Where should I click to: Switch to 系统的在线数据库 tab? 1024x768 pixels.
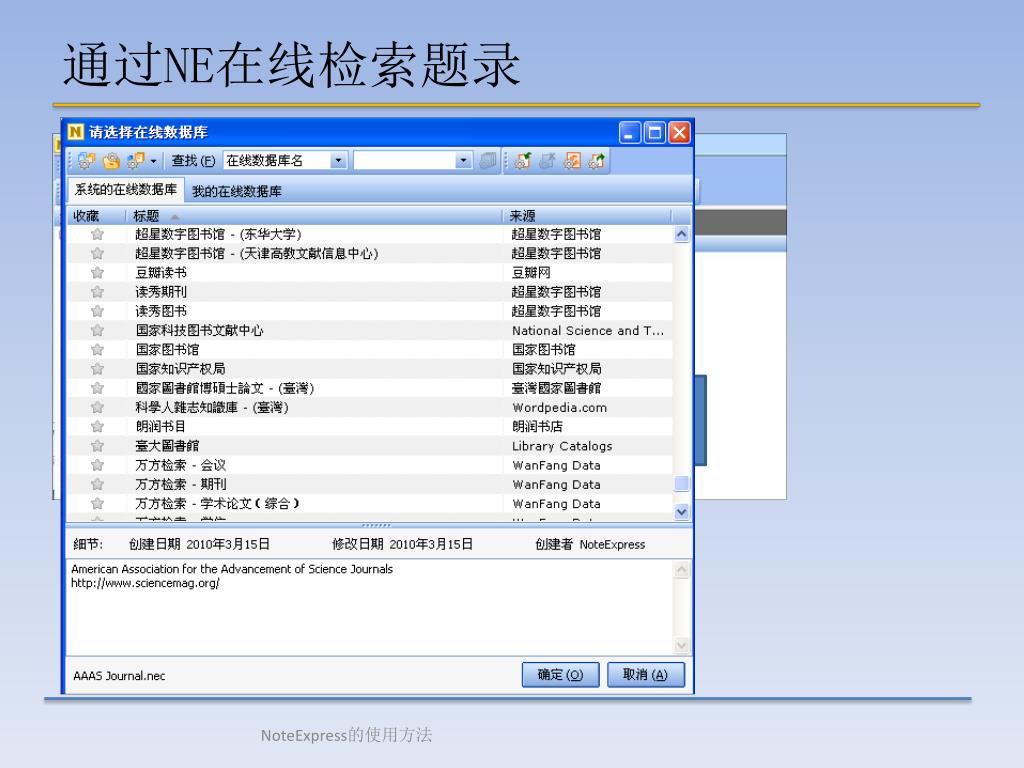click(125, 190)
